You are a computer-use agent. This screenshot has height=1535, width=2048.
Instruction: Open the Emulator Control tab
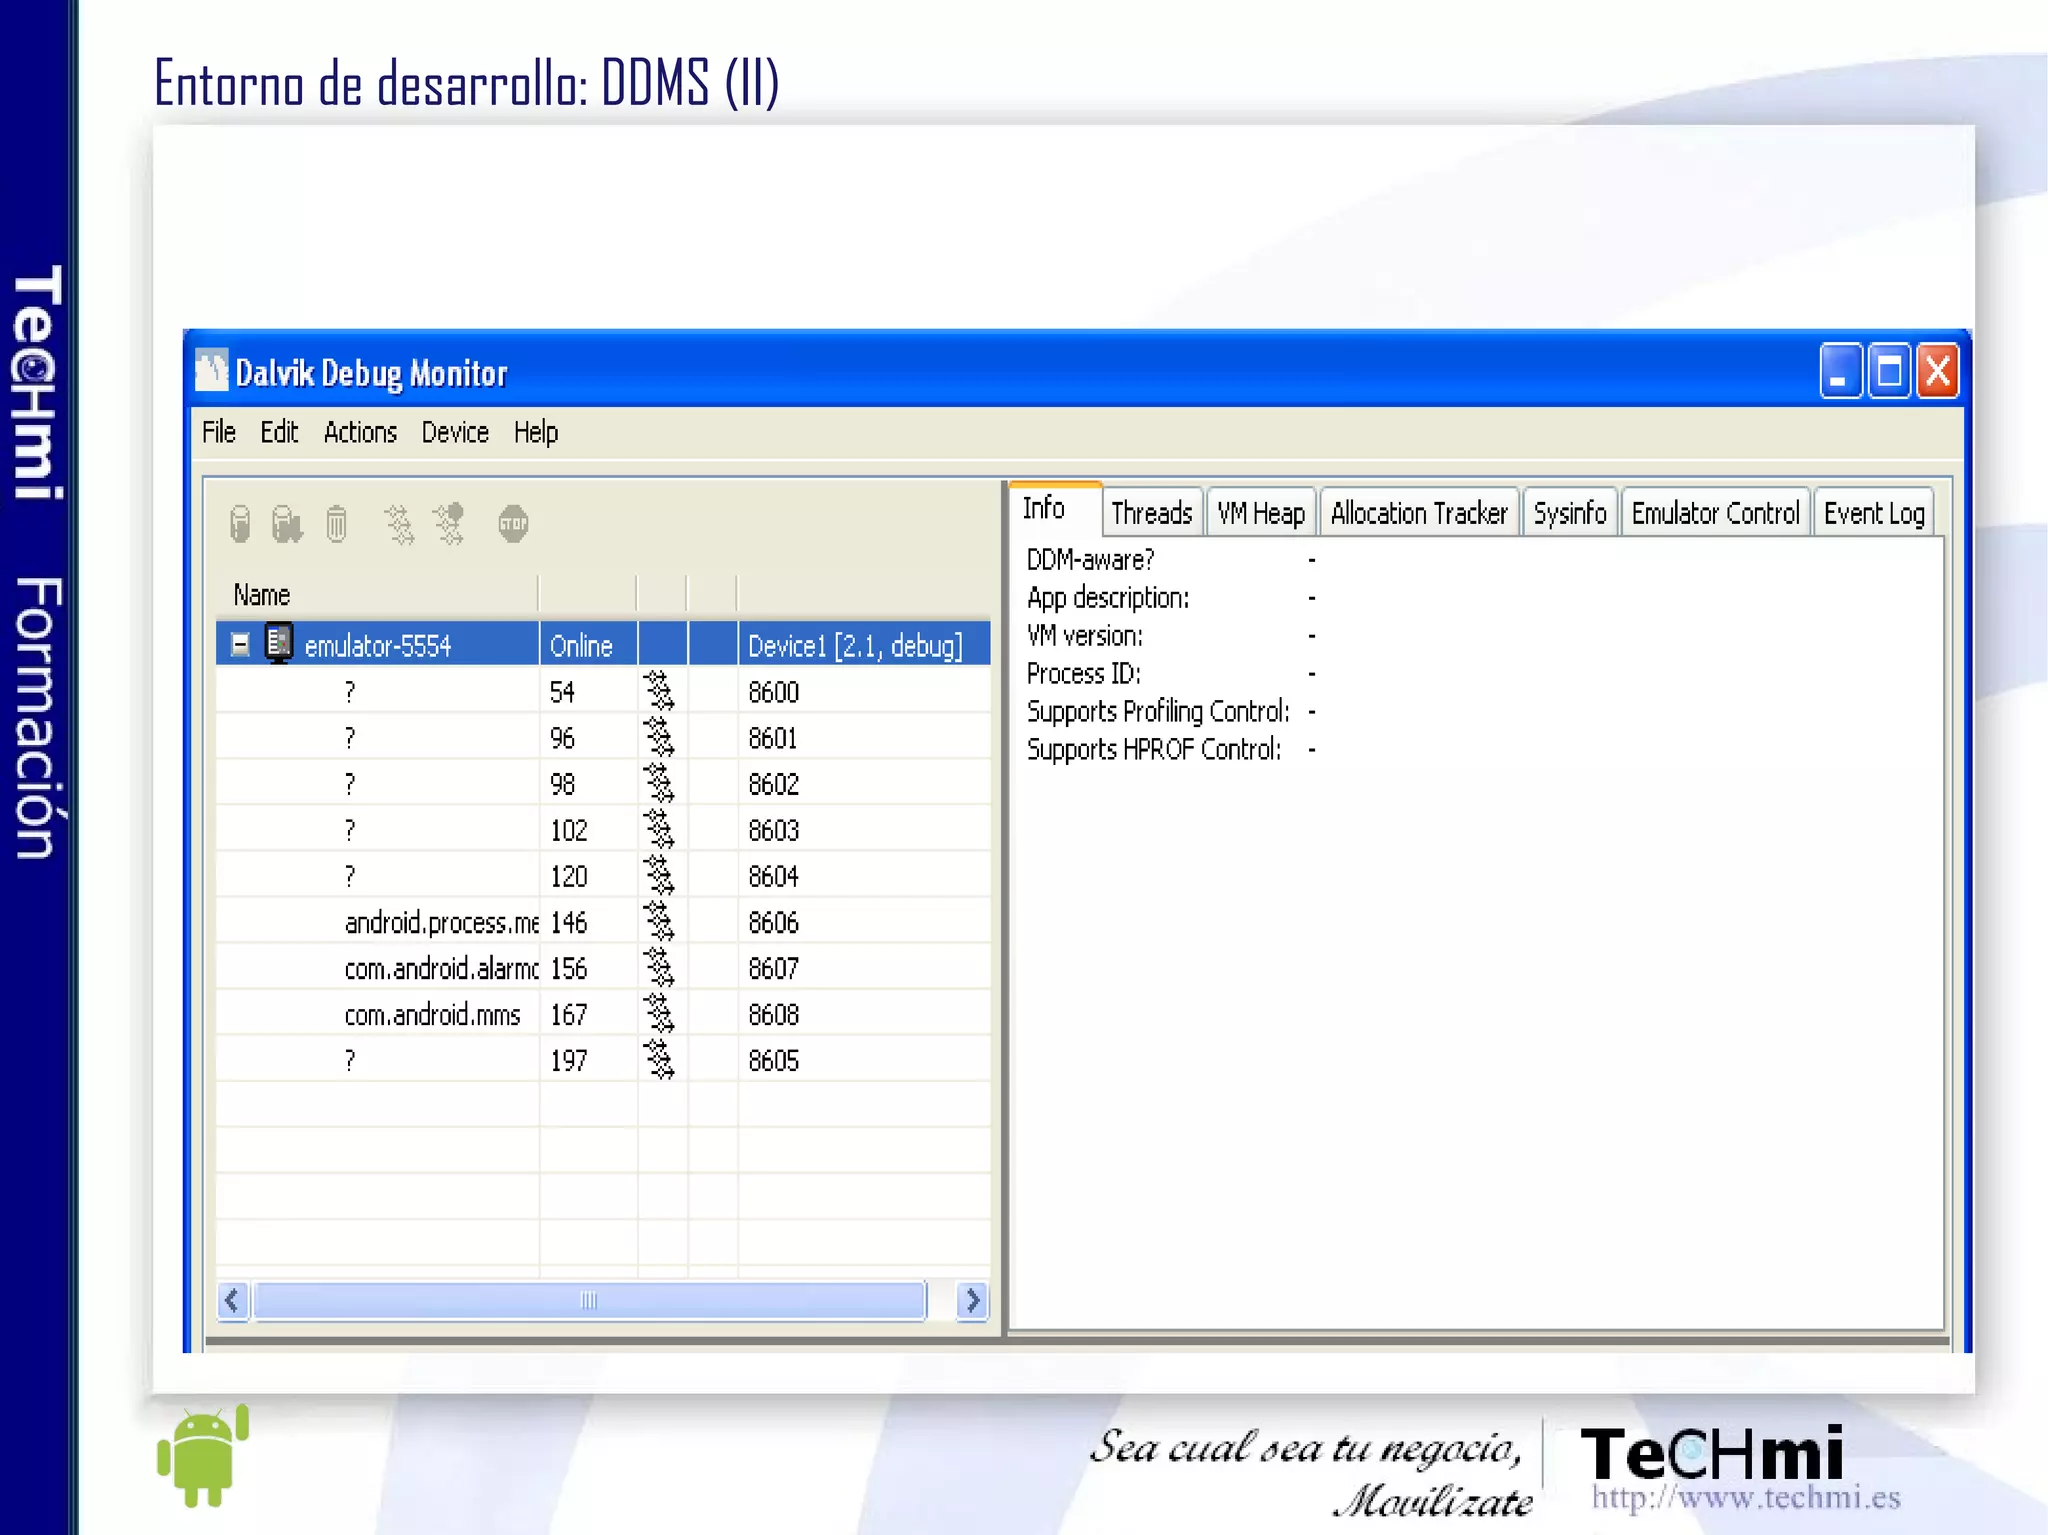coord(1714,513)
